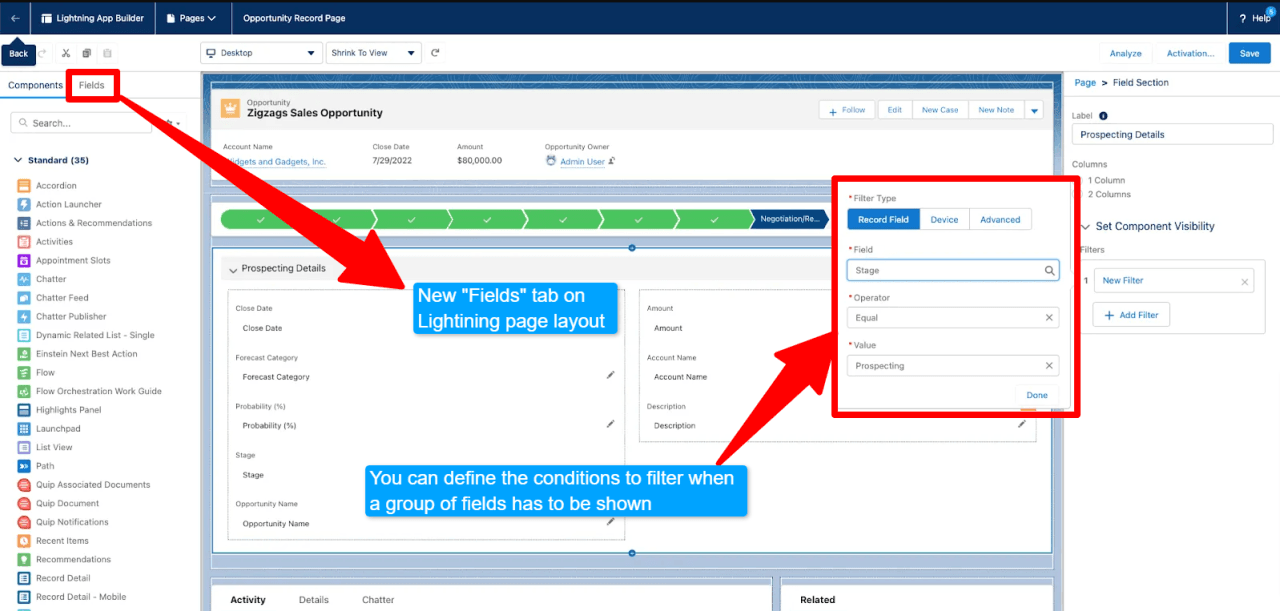Open the Desktop form factor dropdown
The image size is (1280, 611).
(260, 53)
